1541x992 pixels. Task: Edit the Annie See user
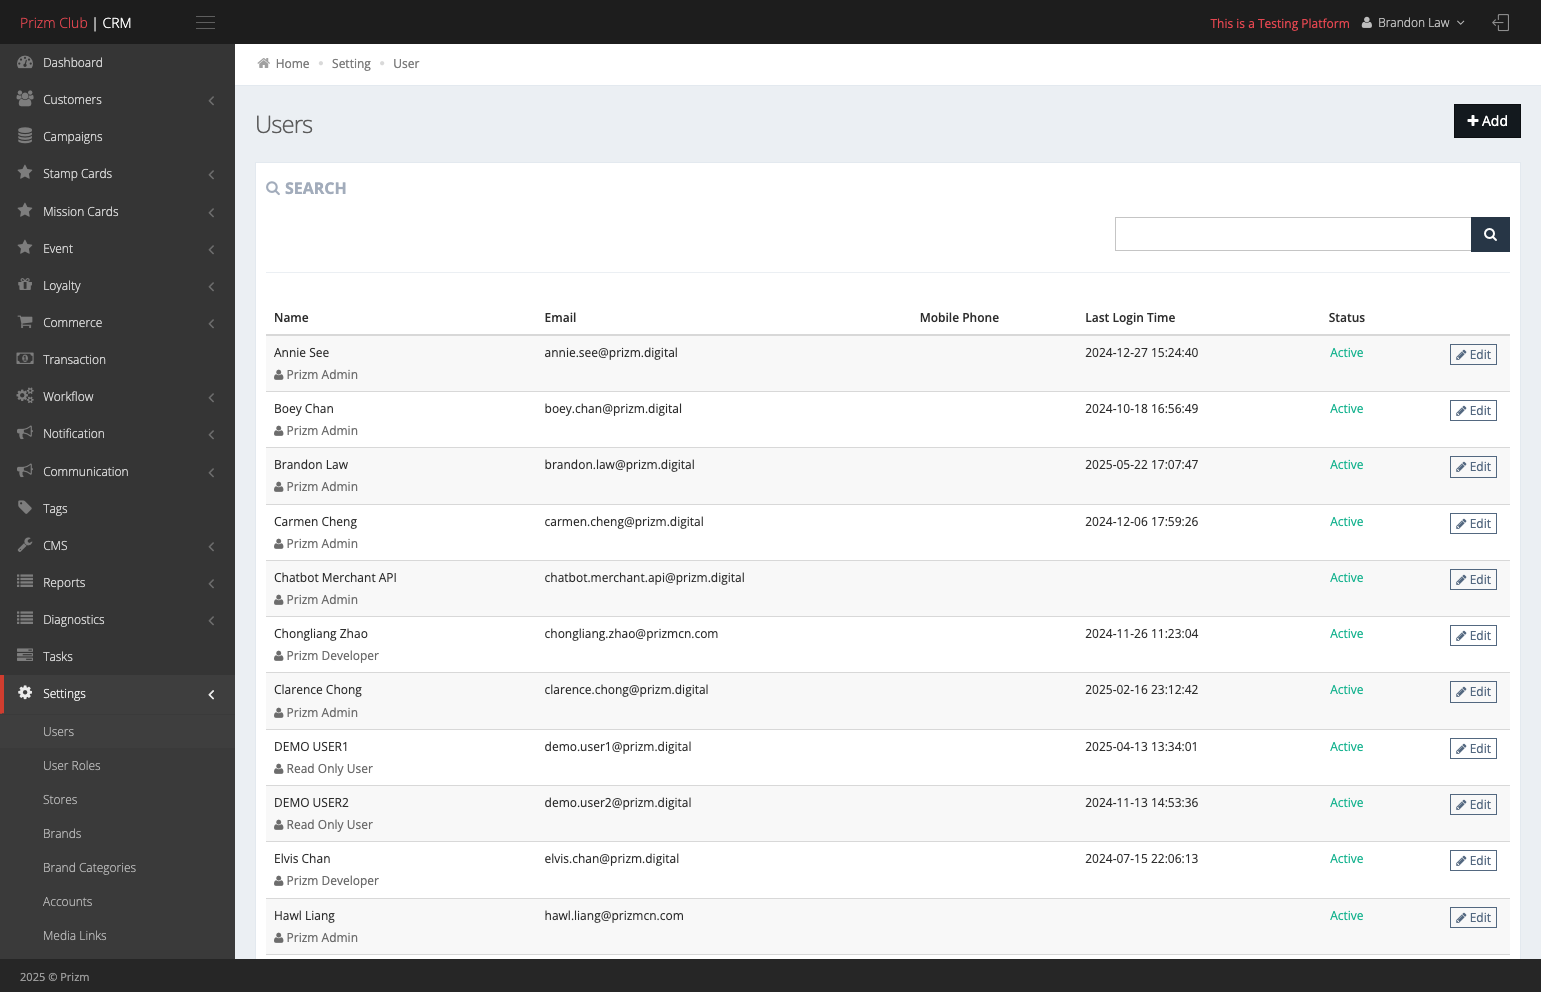click(1473, 354)
